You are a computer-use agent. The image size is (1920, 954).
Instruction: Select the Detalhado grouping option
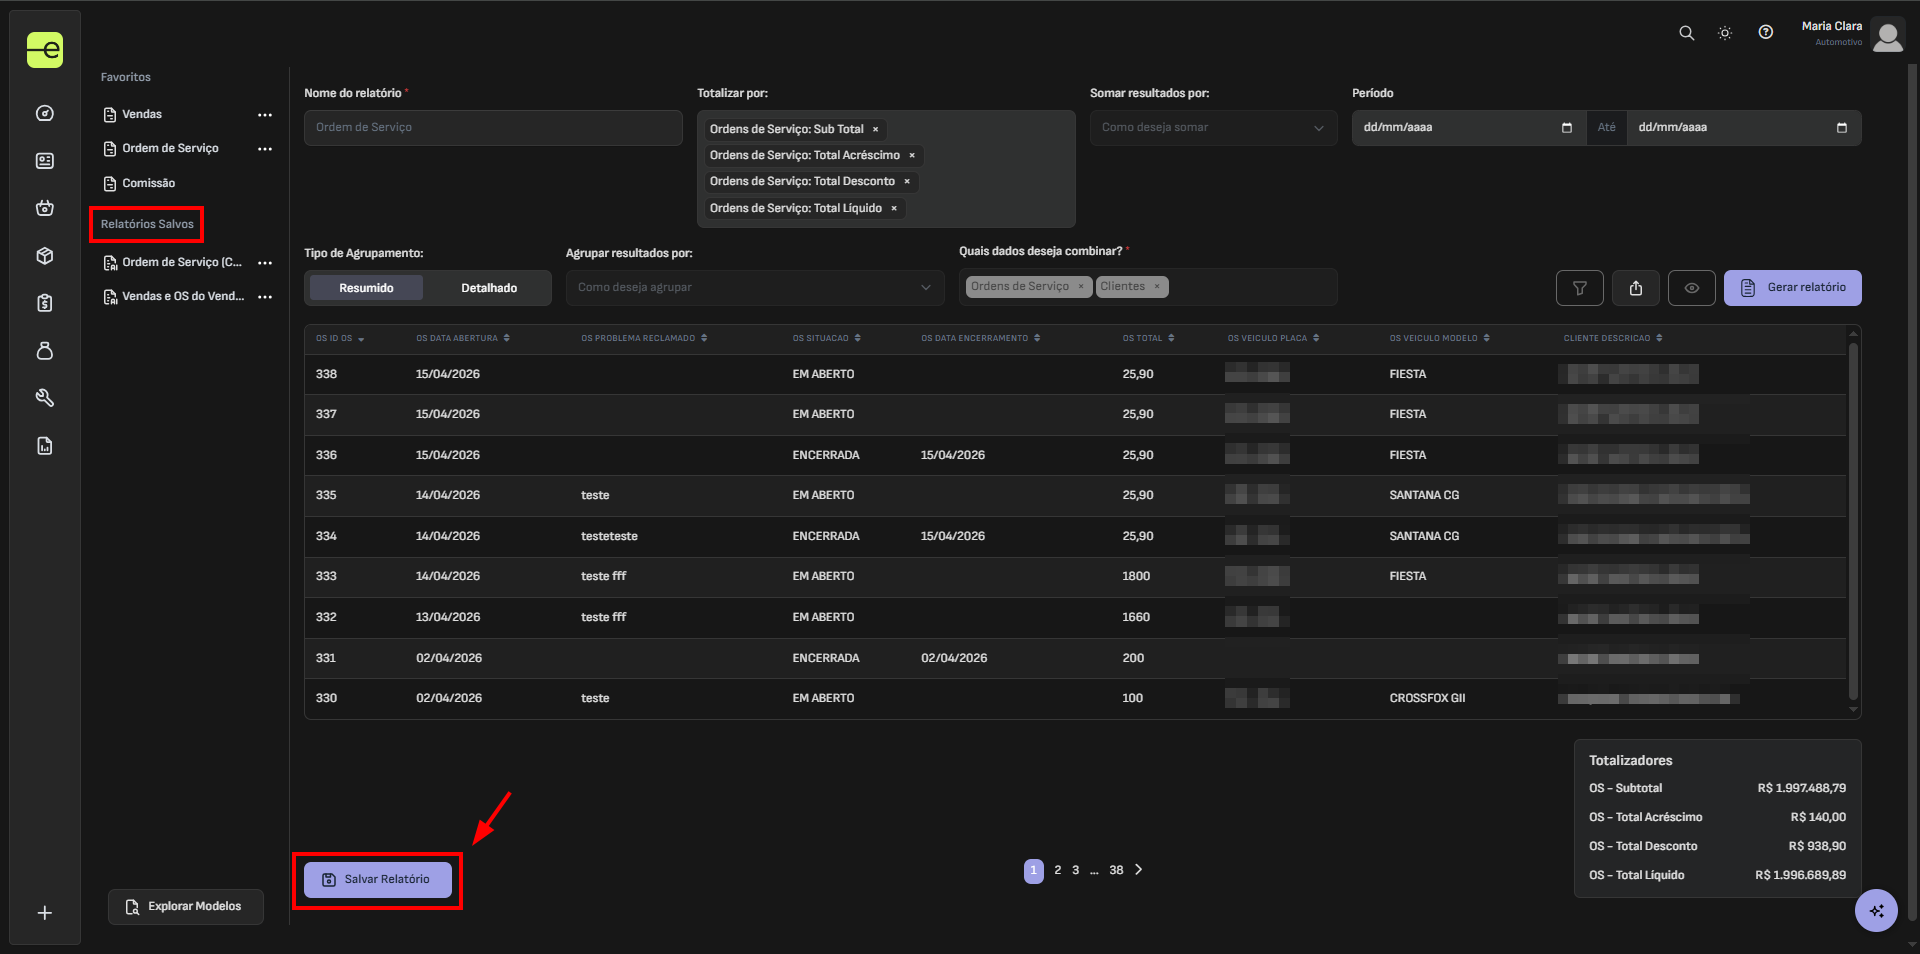pyautogui.click(x=489, y=288)
